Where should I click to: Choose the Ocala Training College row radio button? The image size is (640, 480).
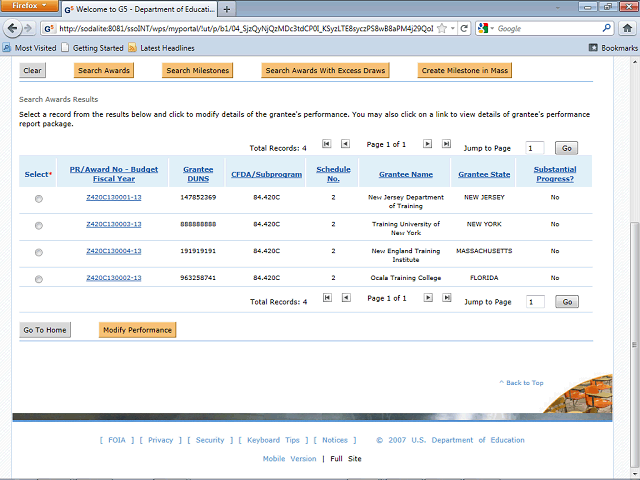click(39, 279)
